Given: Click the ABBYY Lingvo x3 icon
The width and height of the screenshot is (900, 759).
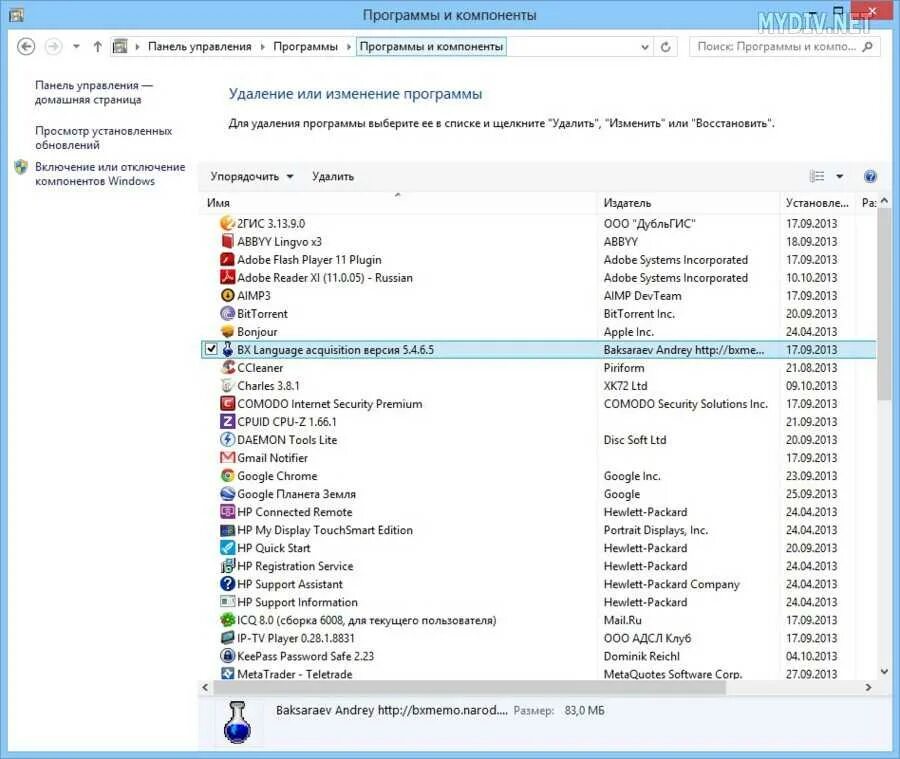Looking at the screenshot, I should pos(228,241).
